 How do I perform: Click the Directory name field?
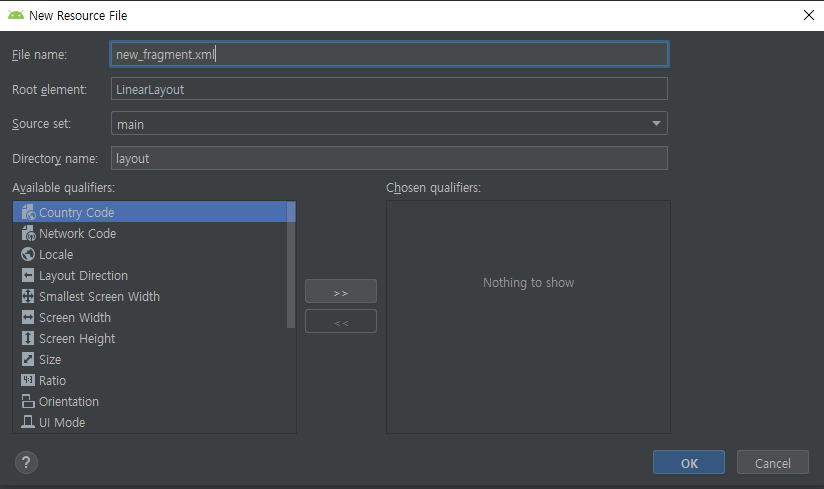coord(389,158)
